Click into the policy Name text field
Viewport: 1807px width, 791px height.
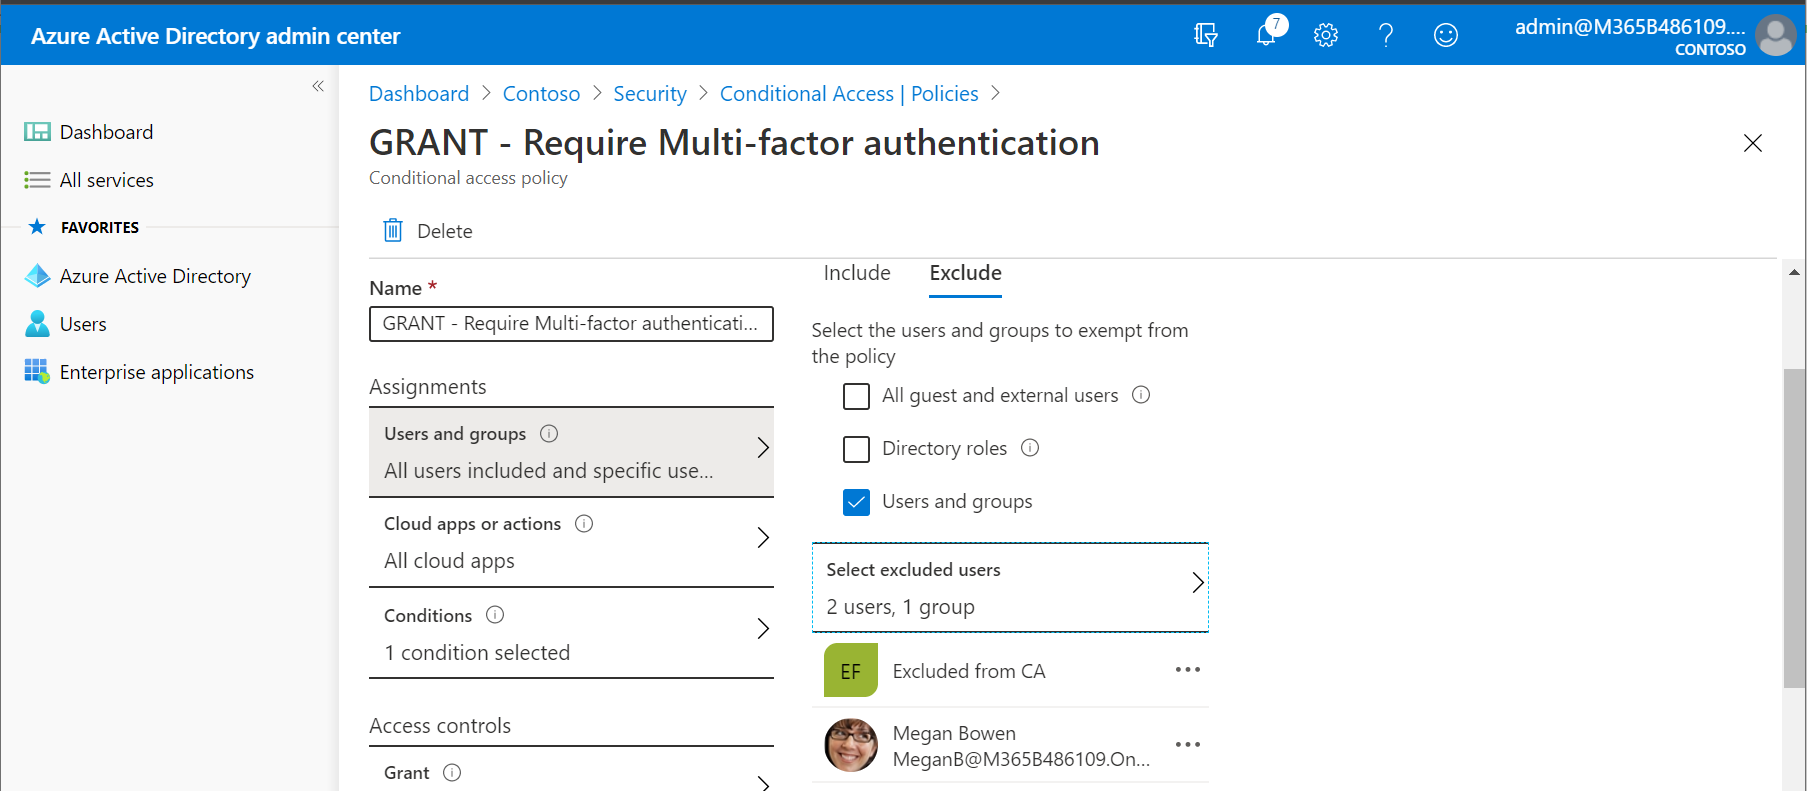point(571,324)
